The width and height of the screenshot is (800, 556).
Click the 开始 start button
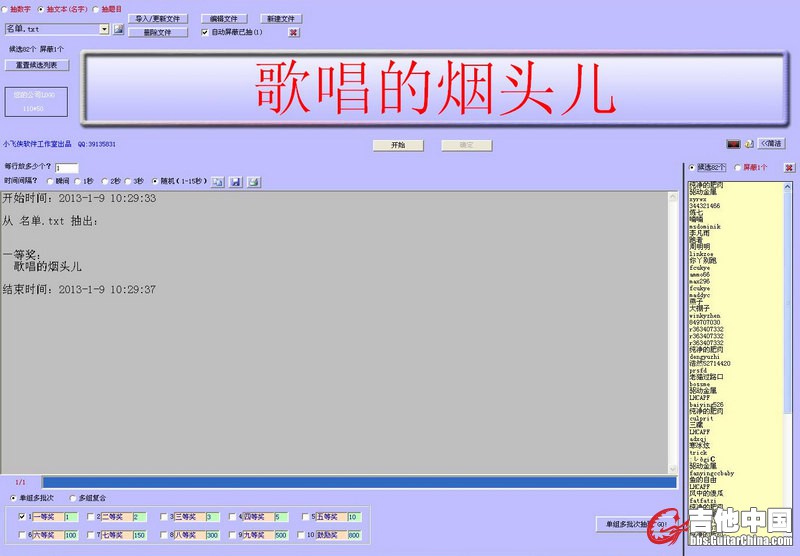pos(398,145)
